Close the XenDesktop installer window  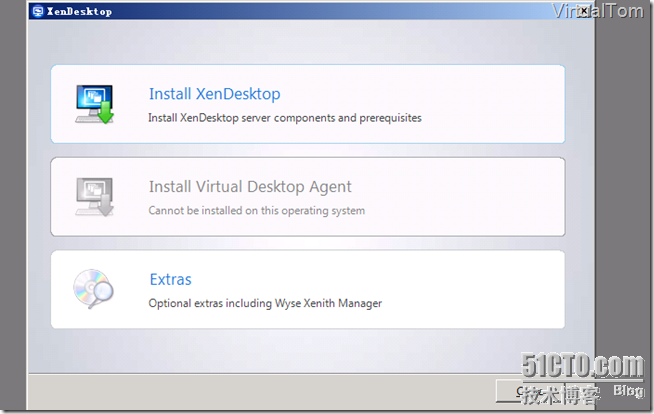(585, 11)
